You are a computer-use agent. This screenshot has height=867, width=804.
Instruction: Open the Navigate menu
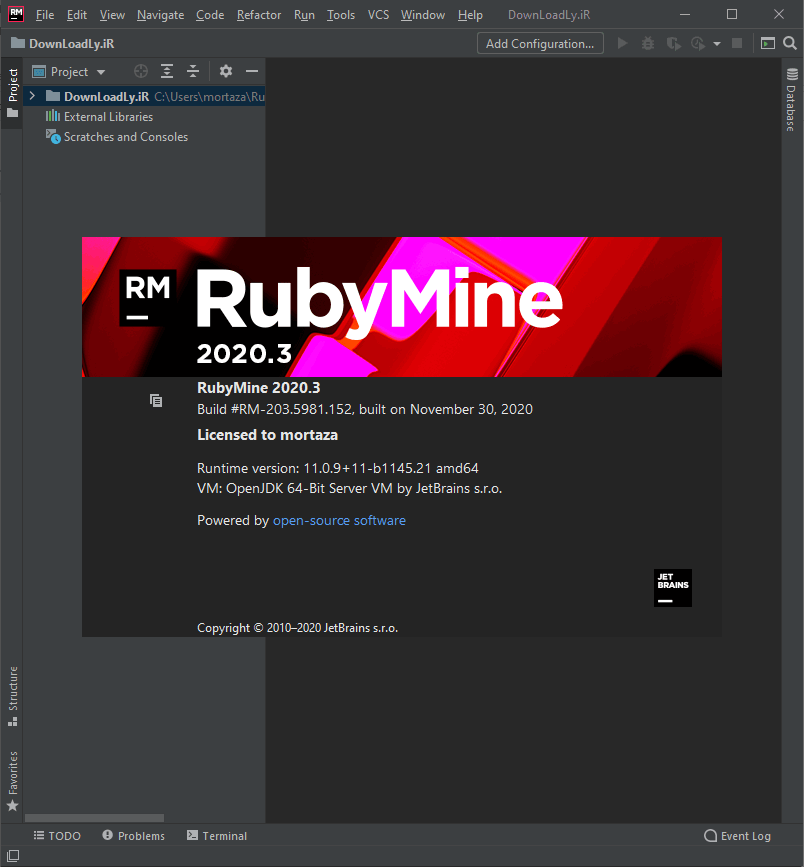160,15
